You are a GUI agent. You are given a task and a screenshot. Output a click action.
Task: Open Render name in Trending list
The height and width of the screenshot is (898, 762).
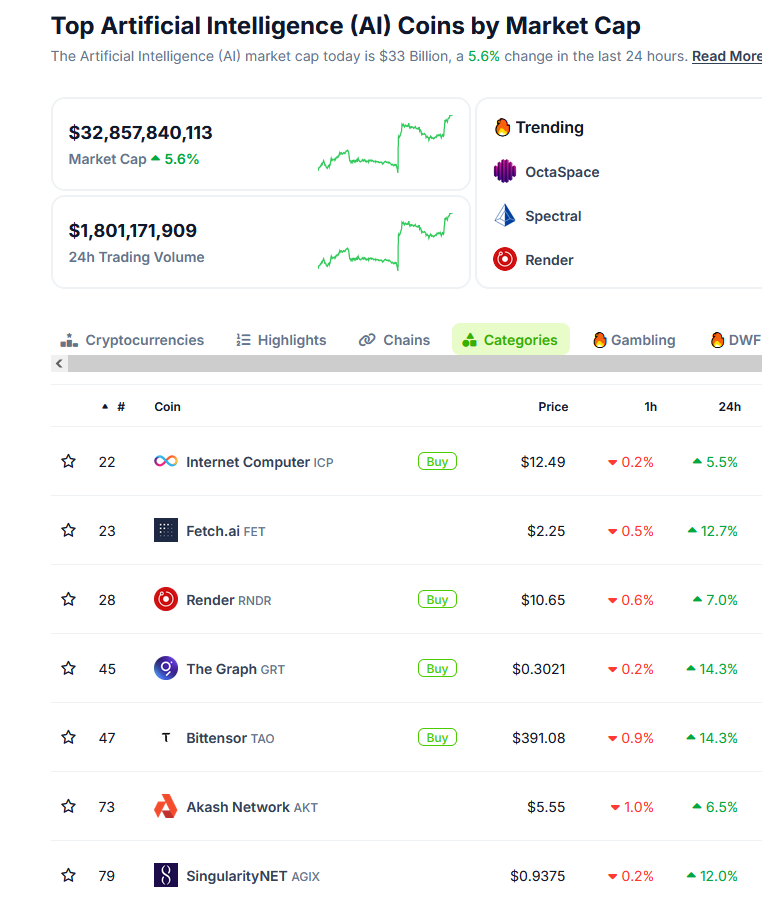coord(549,260)
